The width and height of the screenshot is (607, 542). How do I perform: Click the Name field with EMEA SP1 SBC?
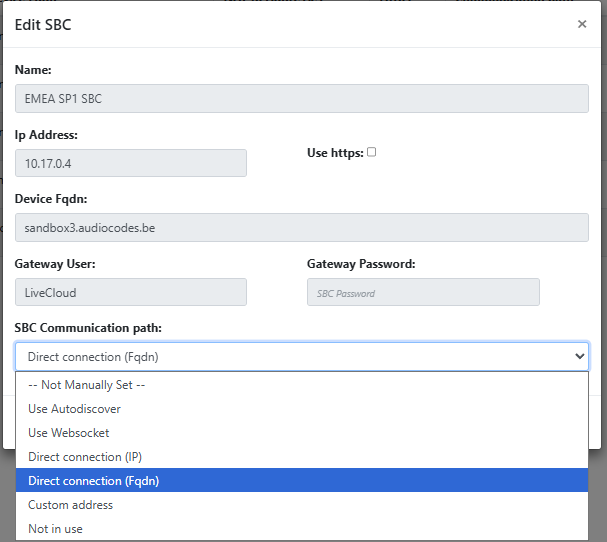(301, 99)
